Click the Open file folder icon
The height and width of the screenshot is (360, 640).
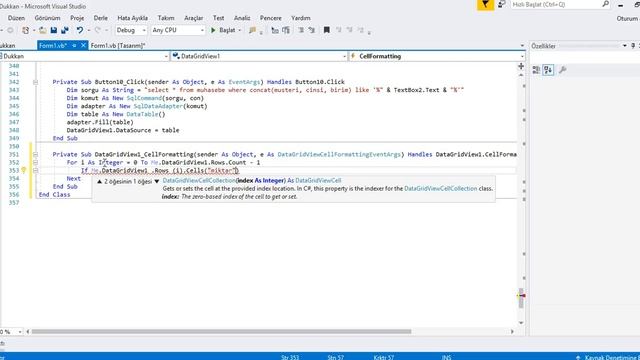42,30
